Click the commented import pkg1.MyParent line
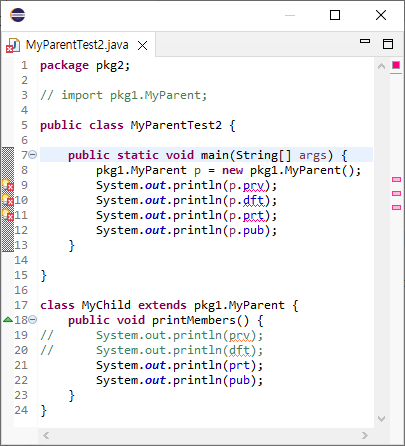 click(x=124, y=95)
